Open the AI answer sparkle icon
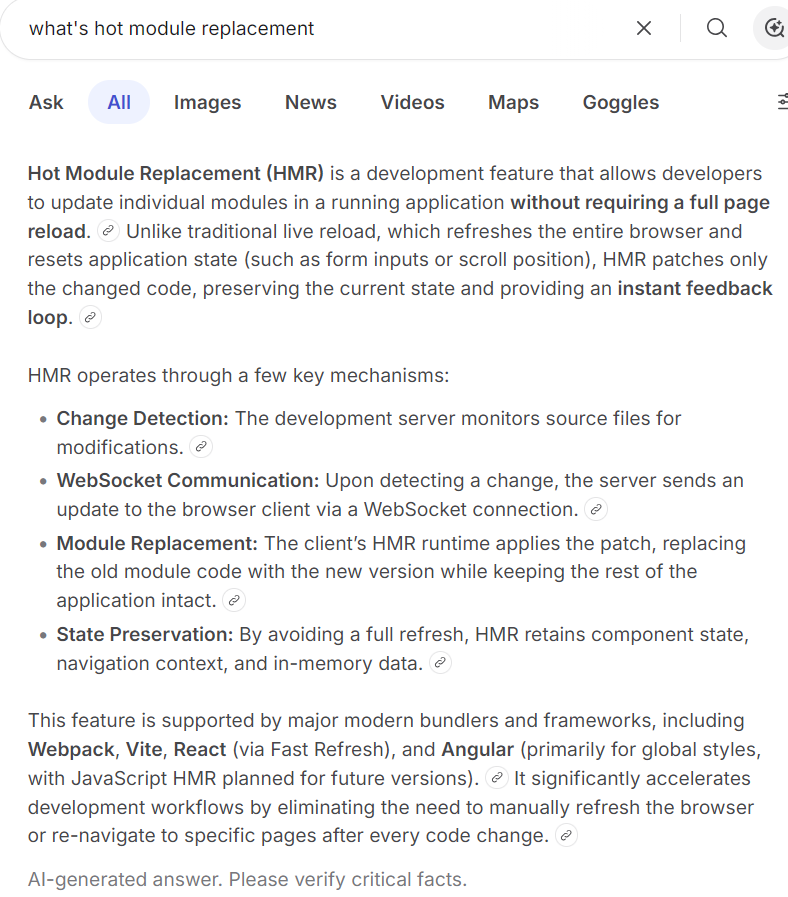This screenshot has height=897, width=788. coord(773,28)
